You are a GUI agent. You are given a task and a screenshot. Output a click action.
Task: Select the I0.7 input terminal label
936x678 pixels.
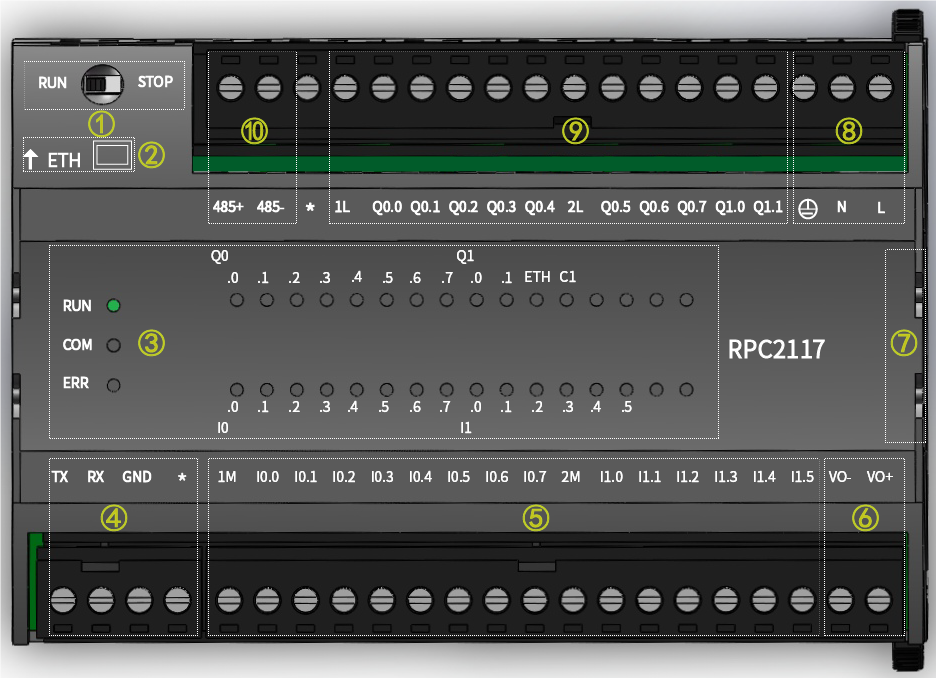[x=534, y=477]
